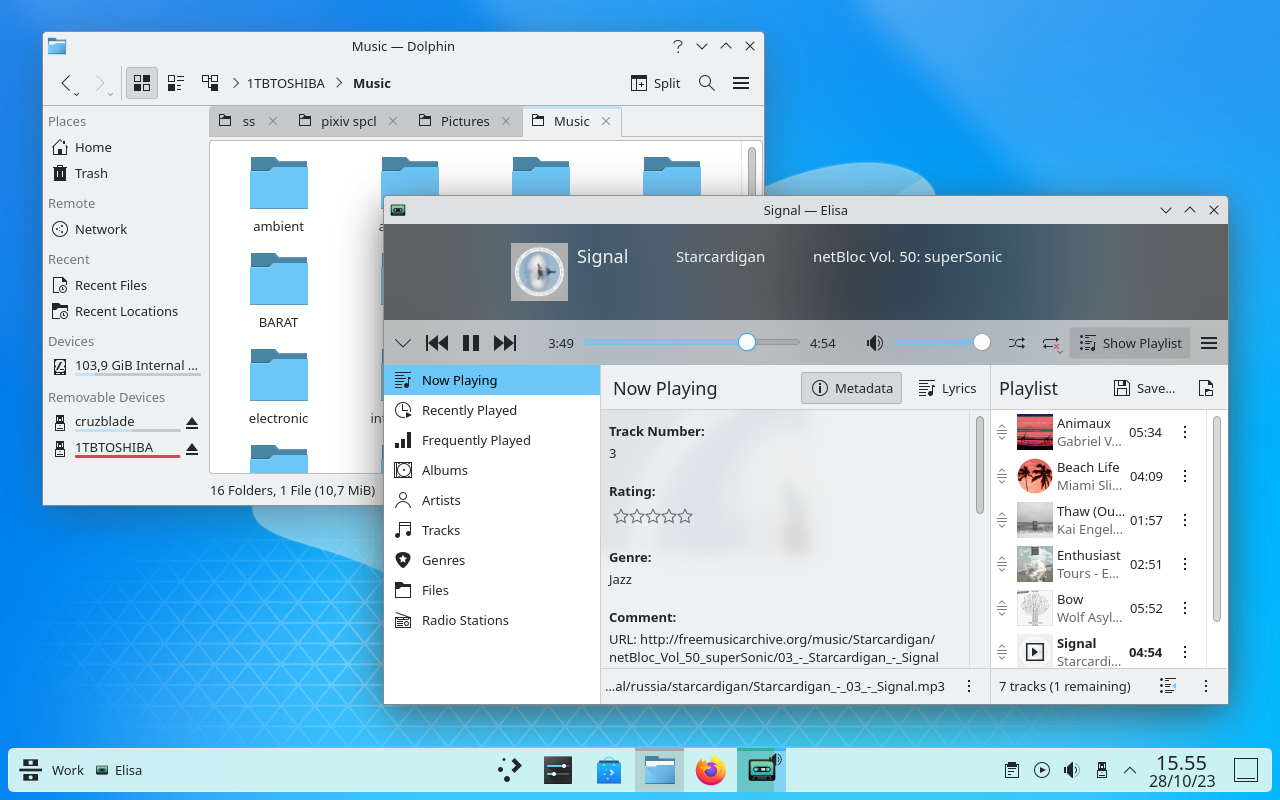Mute the volume using the speaker icon
1280x800 pixels.
pyautogui.click(x=874, y=342)
